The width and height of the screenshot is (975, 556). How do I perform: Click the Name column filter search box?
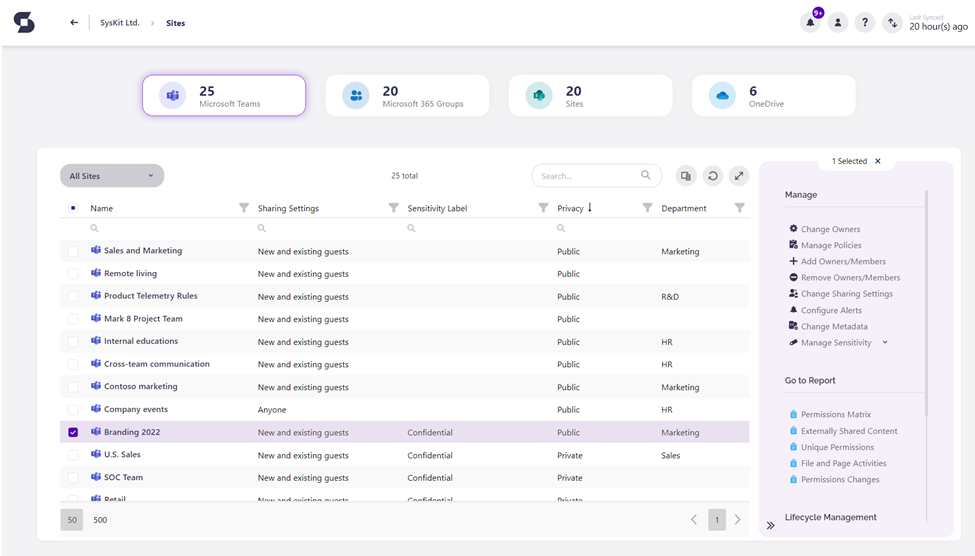click(164, 228)
